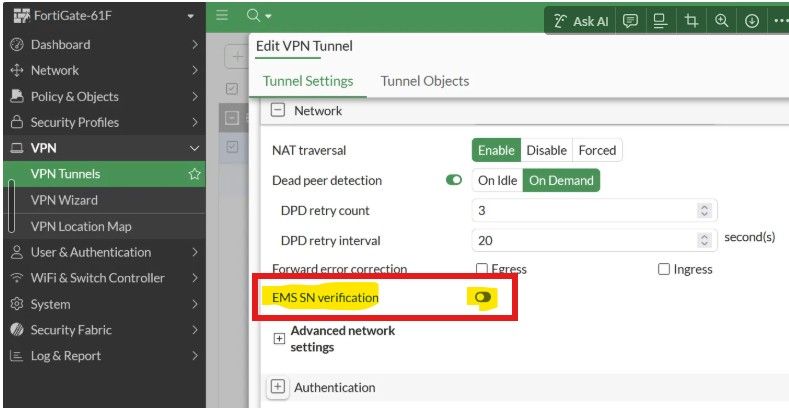Click the Security Profiles lock icon
This screenshot has height=408, width=789.
(x=17, y=122)
